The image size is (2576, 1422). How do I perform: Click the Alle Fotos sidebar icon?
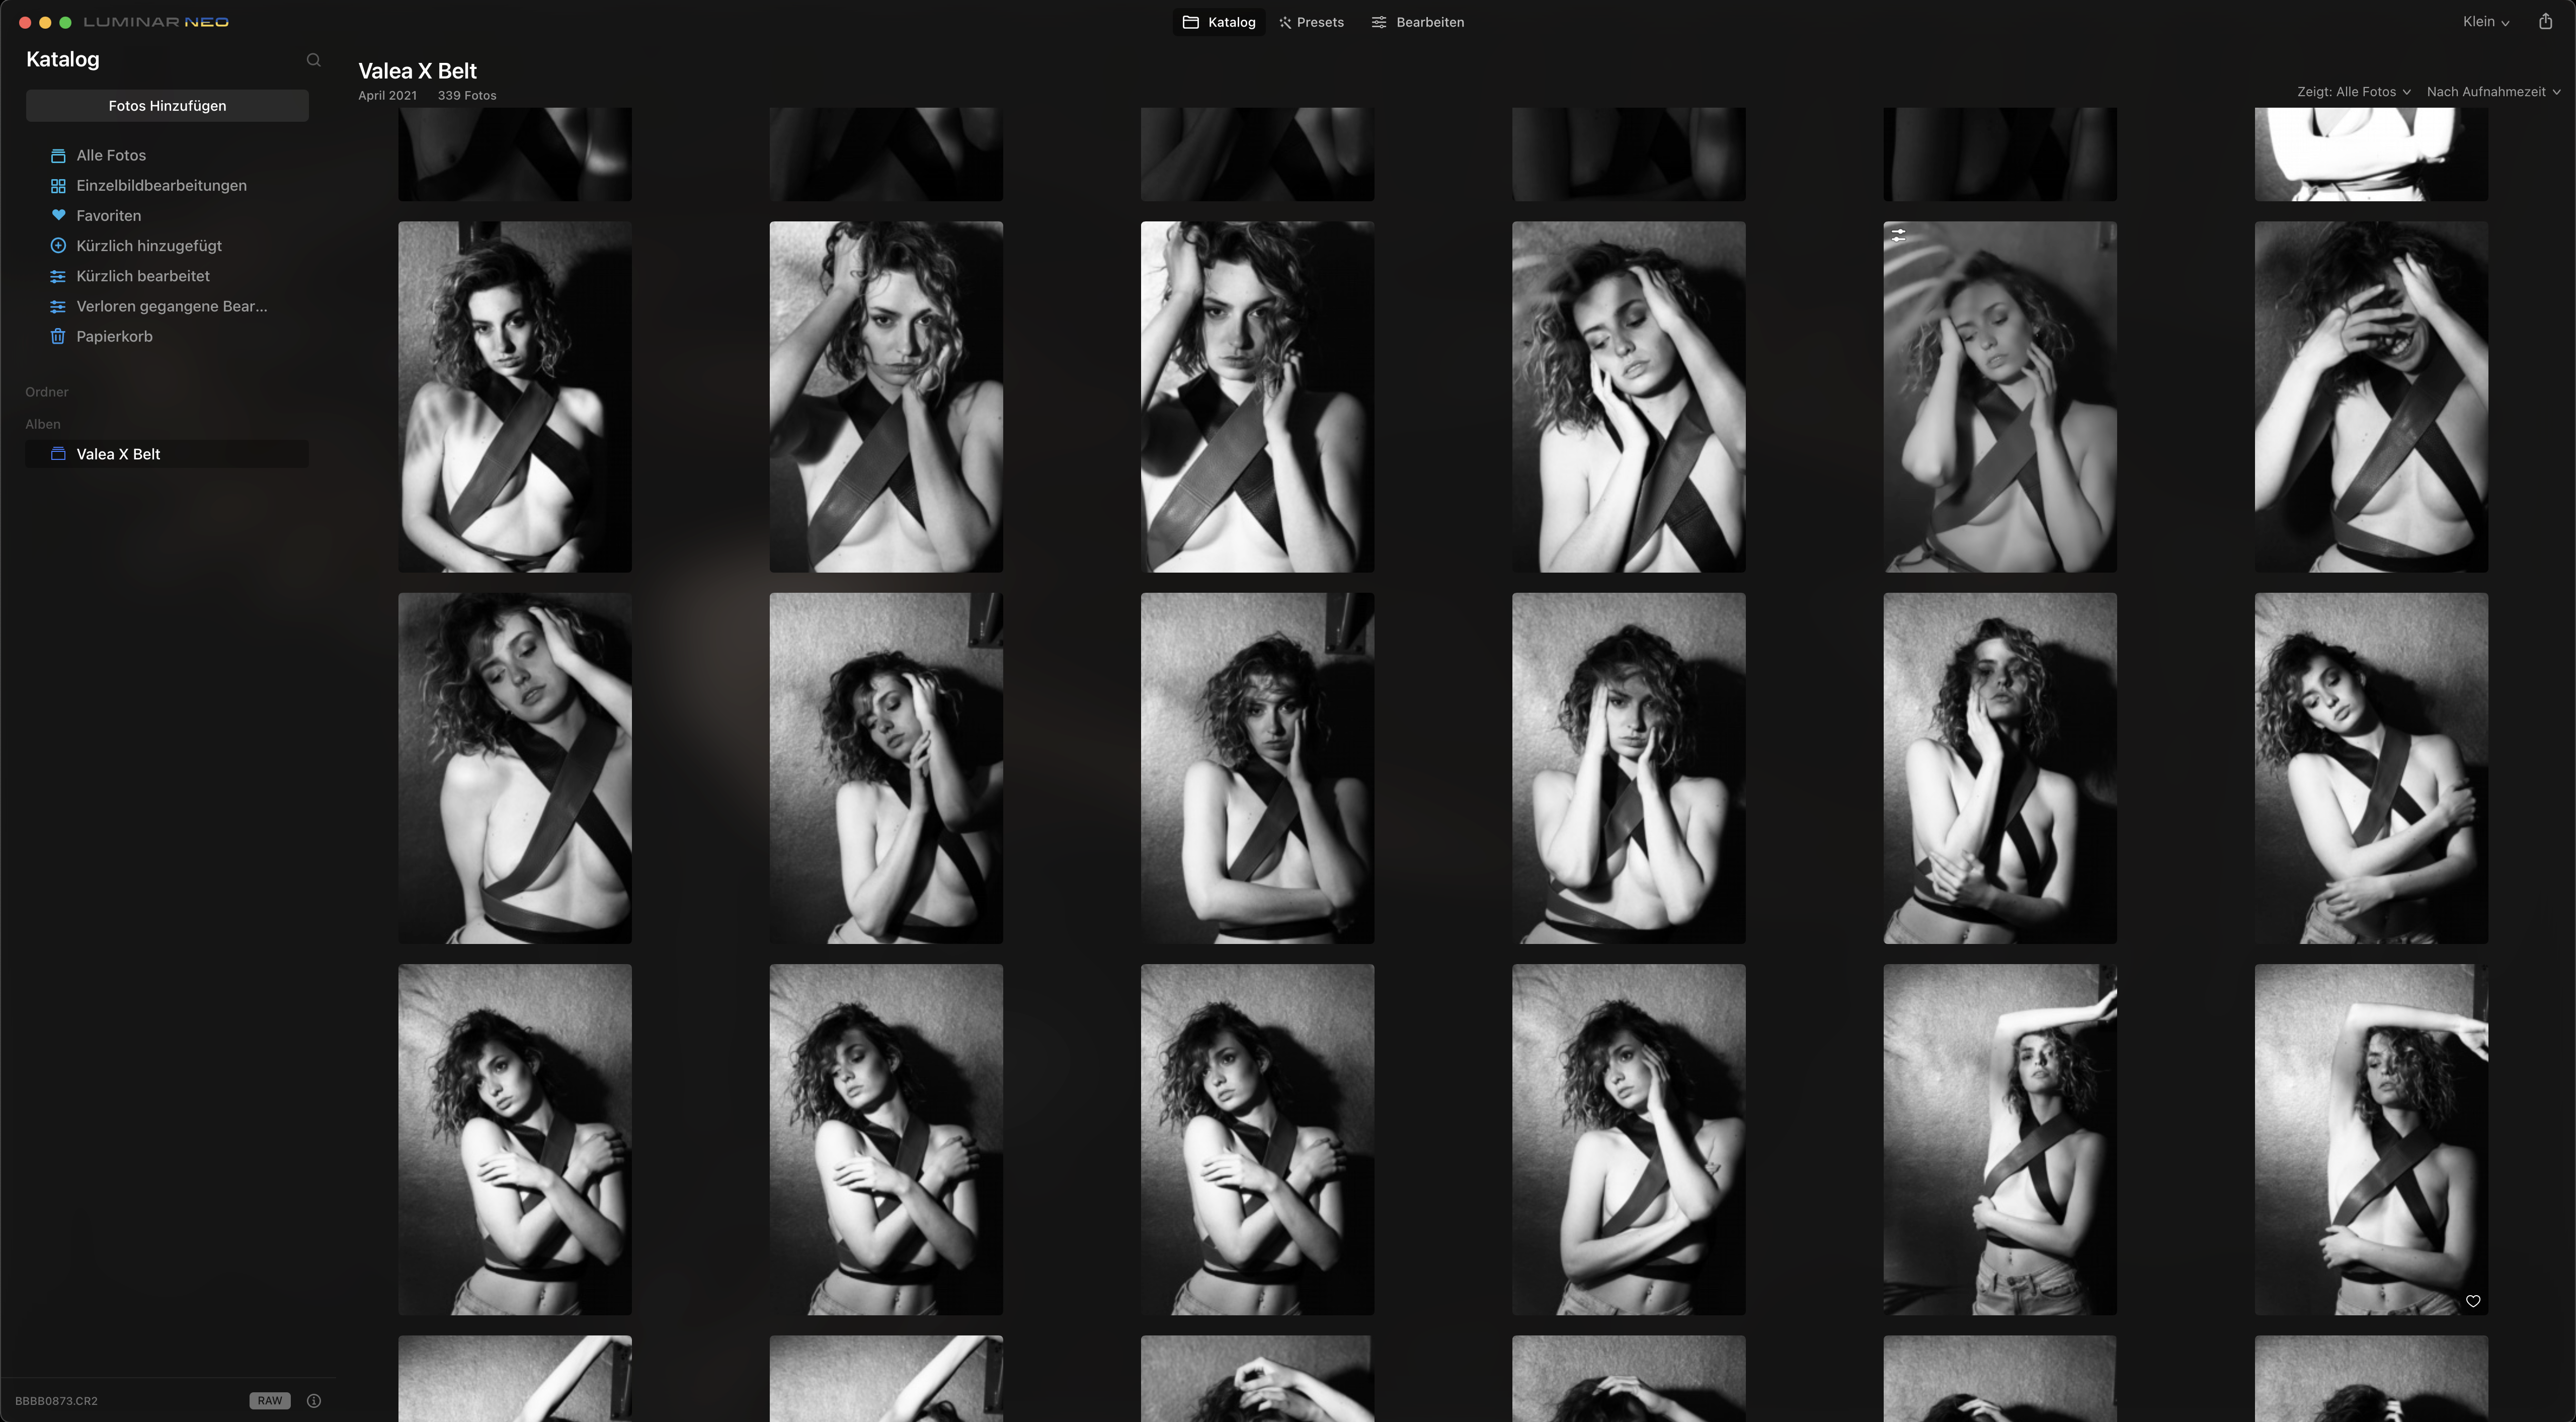coord(58,156)
